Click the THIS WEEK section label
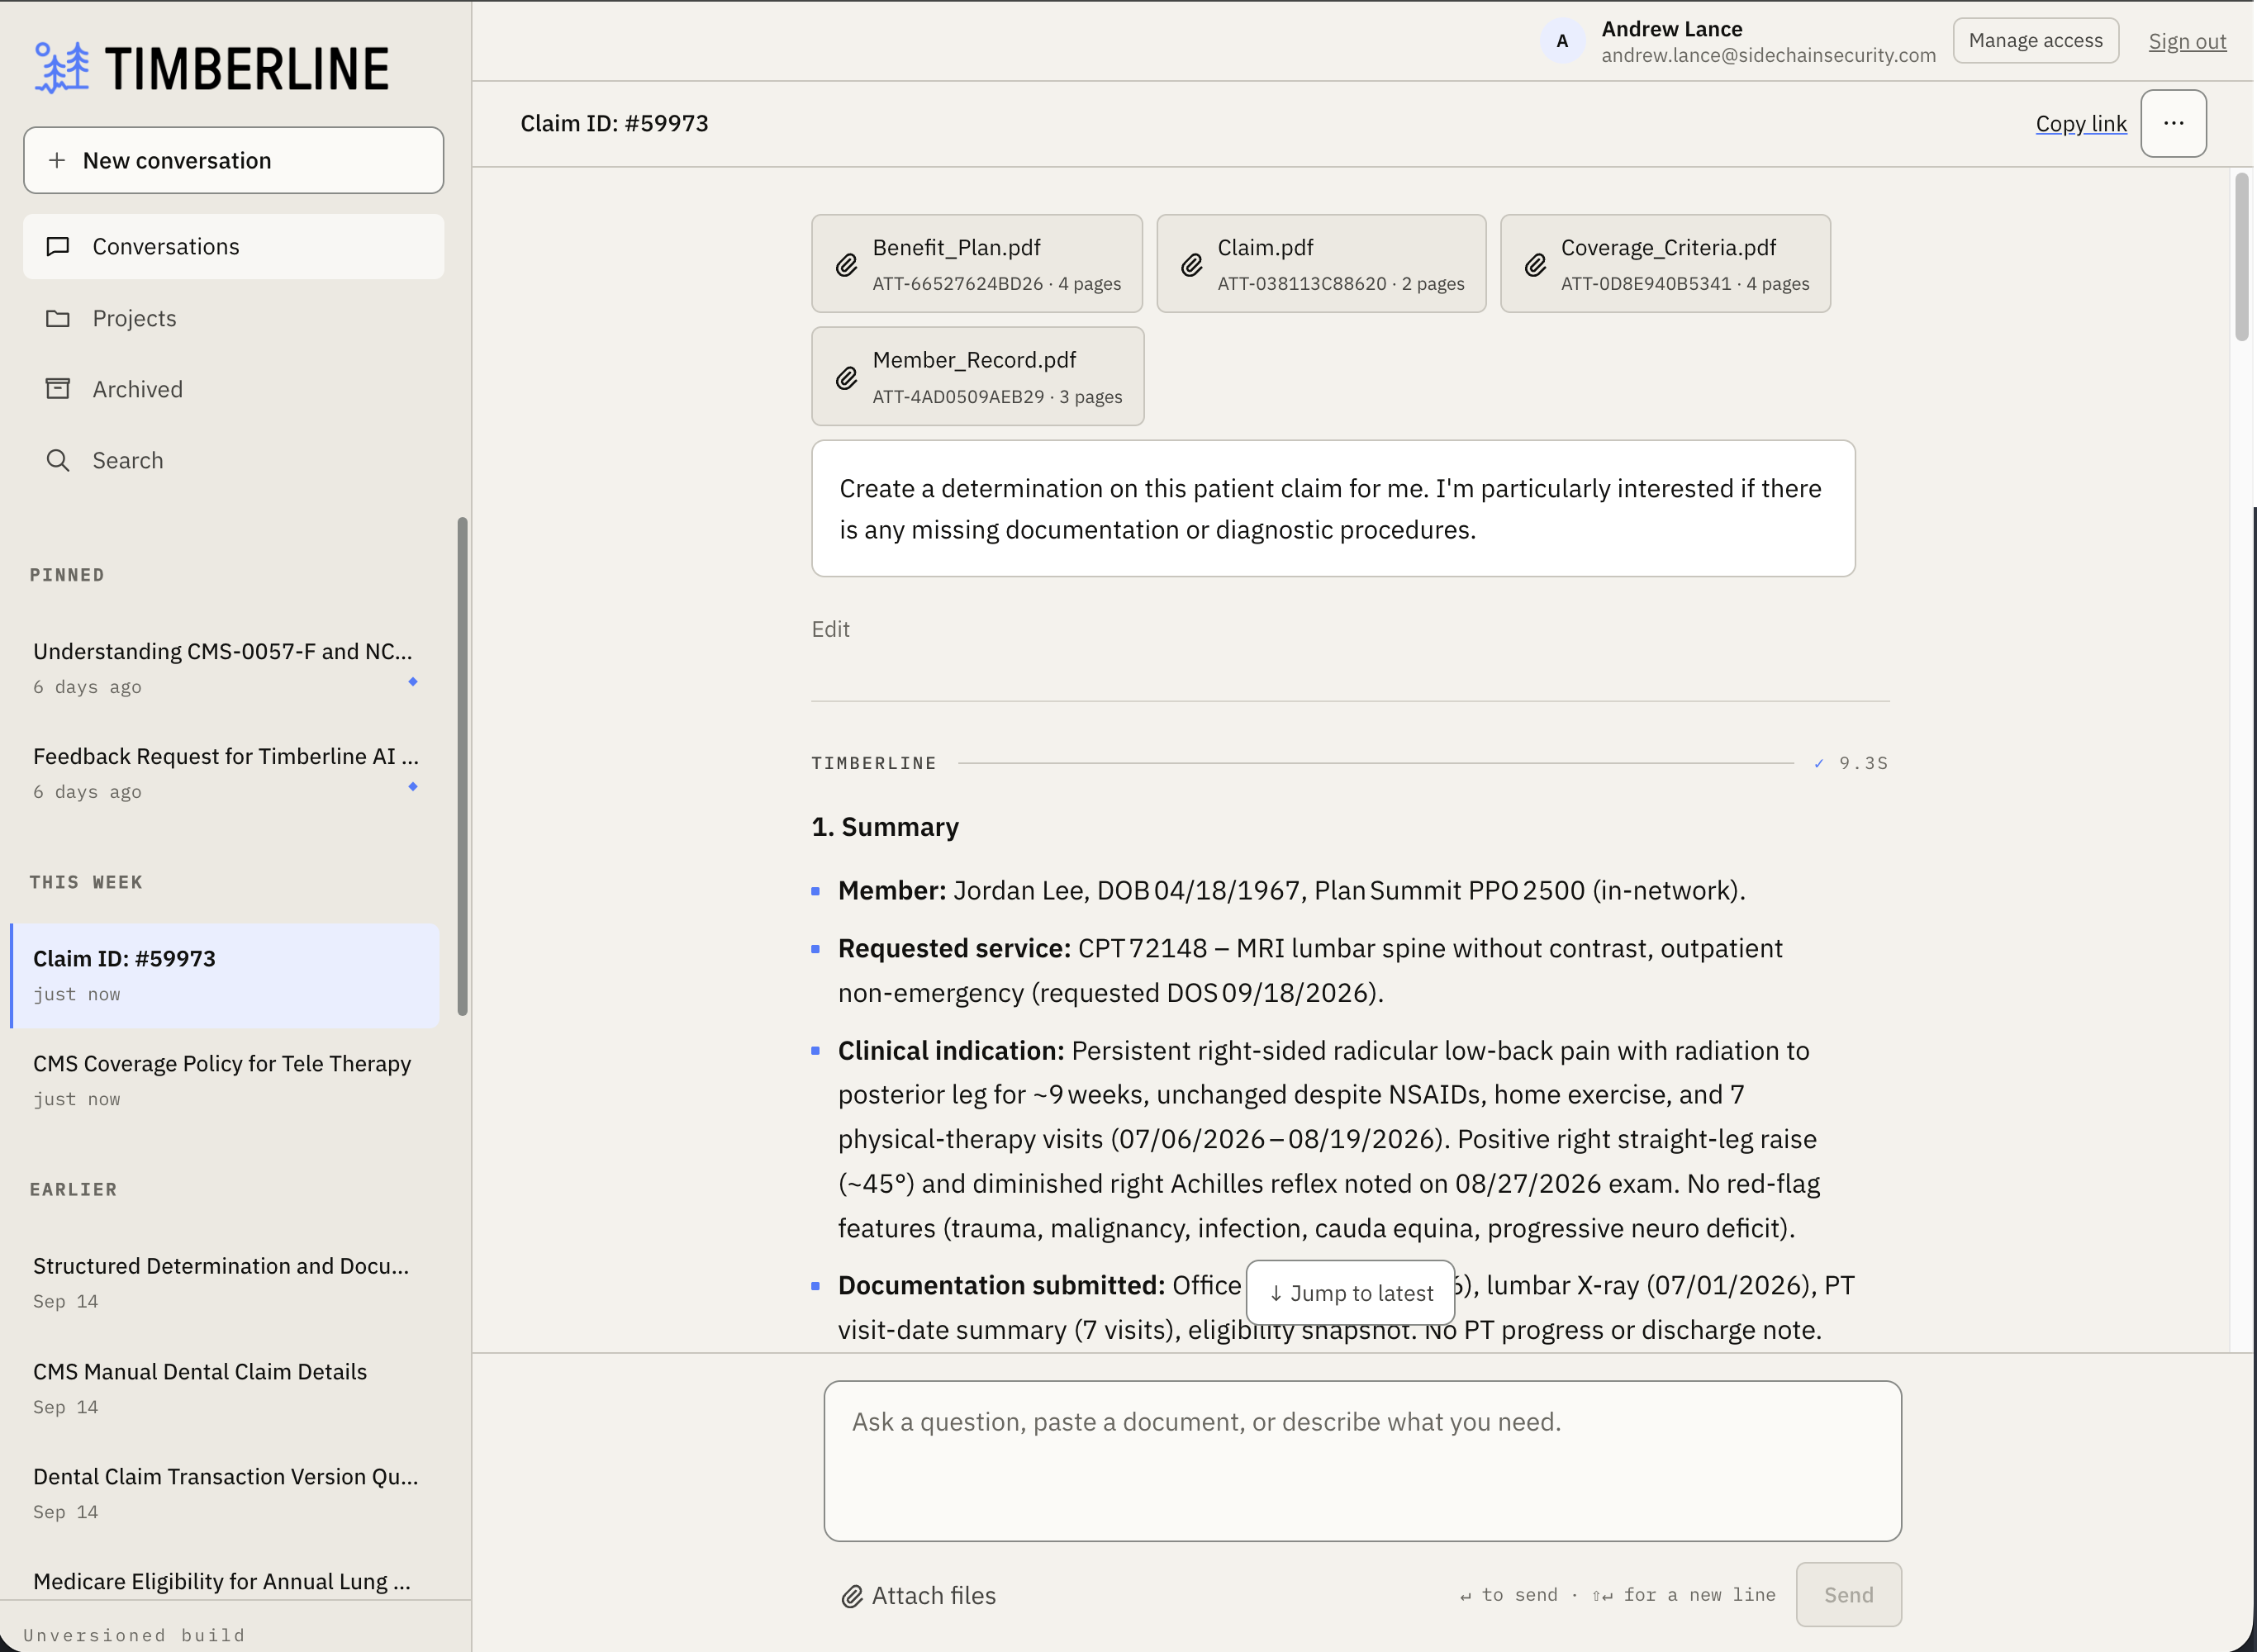 click(x=86, y=882)
